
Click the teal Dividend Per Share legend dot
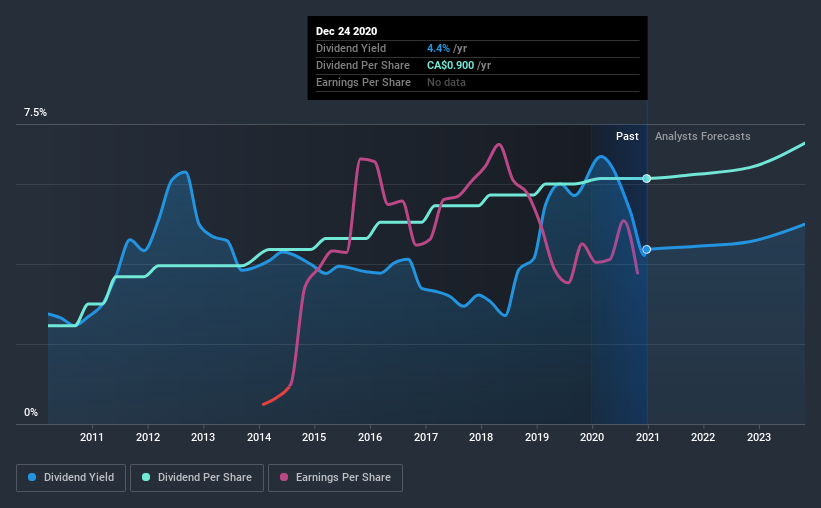(146, 477)
